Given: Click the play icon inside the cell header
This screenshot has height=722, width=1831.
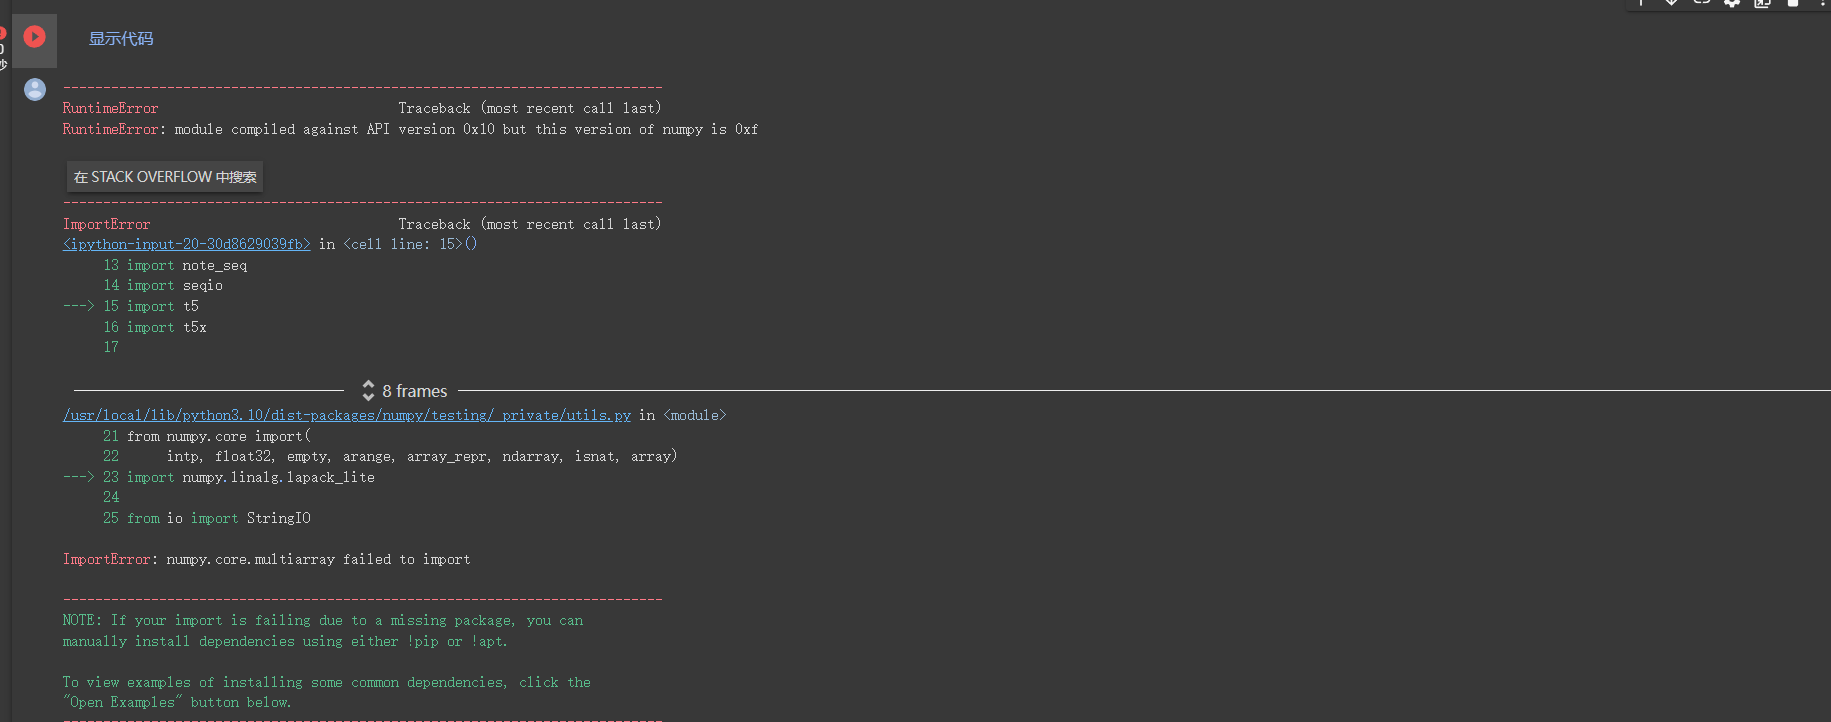Looking at the screenshot, I should click(x=35, y=37).
